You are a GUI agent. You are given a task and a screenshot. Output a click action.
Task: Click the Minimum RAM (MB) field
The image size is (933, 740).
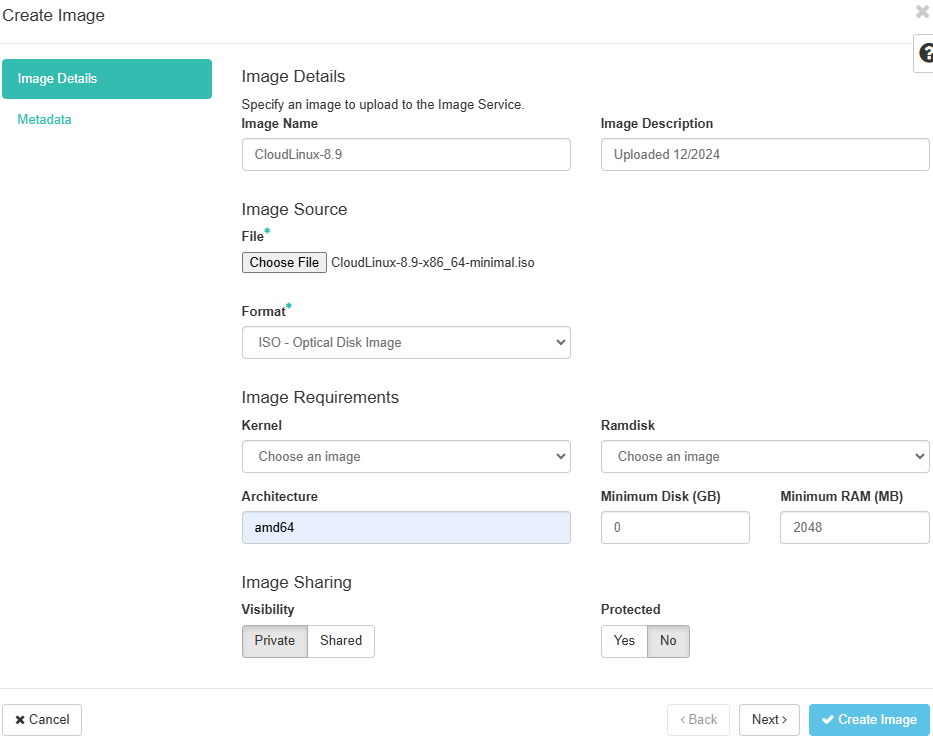855,528
